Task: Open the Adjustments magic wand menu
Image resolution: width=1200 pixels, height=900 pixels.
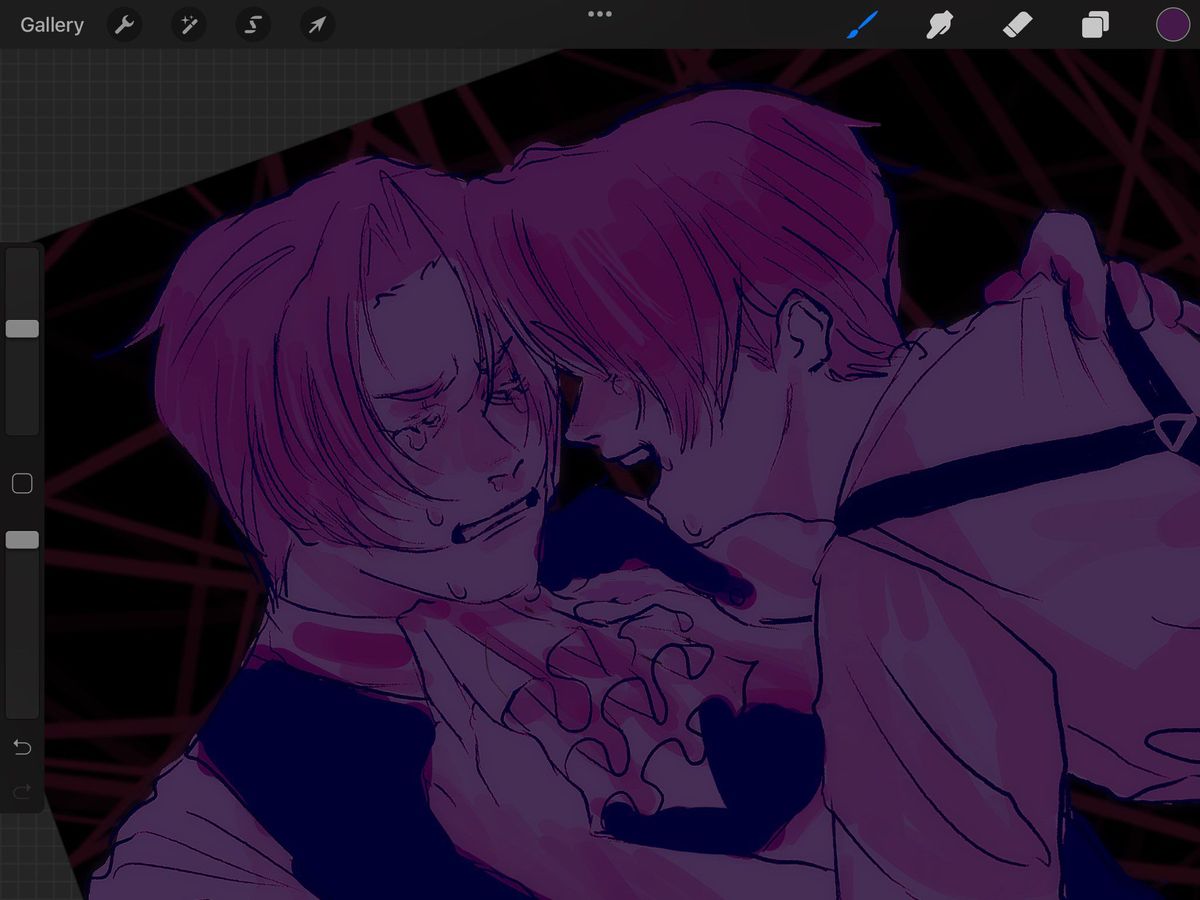Action: [x=188, y=25]
